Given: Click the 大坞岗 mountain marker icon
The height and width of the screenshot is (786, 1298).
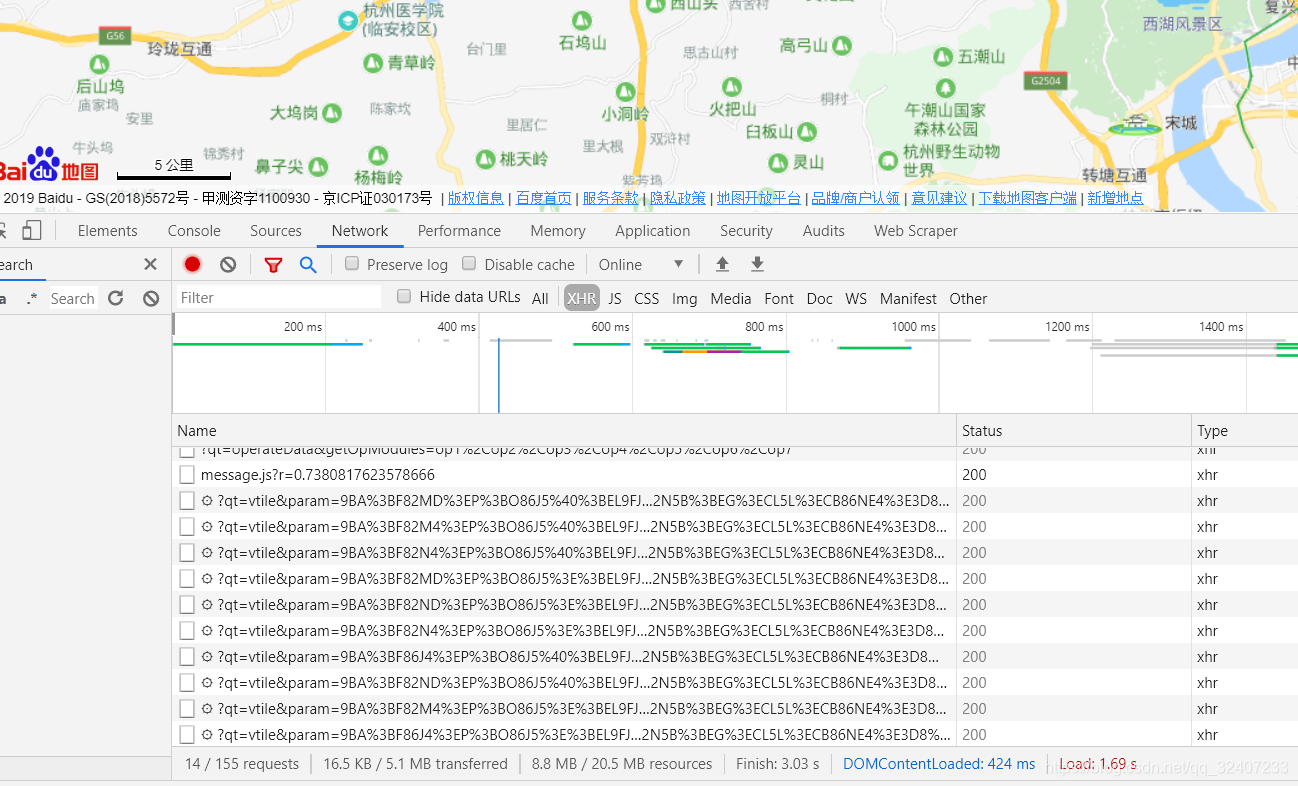Looking at the screenshot, I should click(332, 113).
